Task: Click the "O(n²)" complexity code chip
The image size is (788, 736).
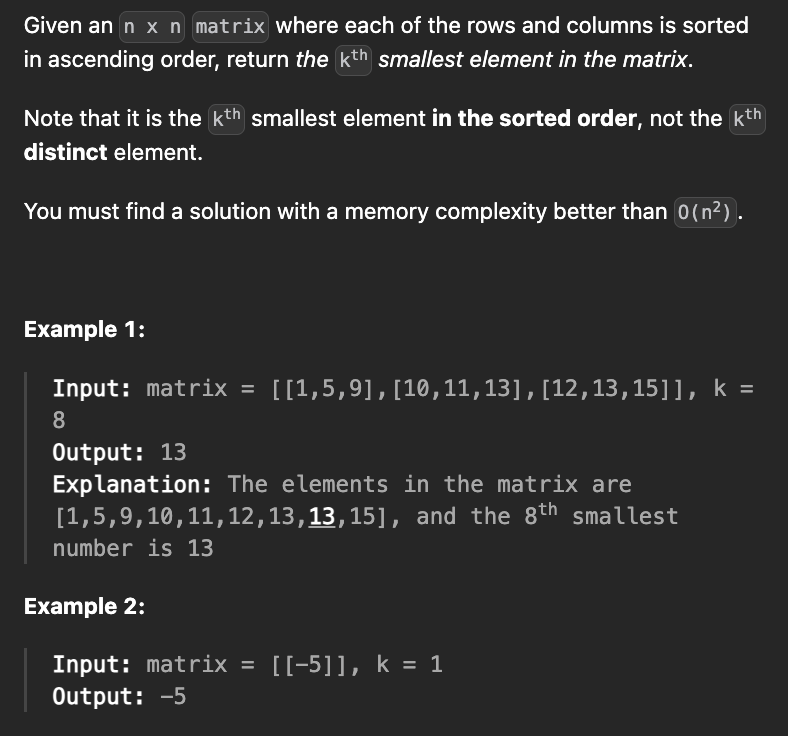Action: point(706,212)
